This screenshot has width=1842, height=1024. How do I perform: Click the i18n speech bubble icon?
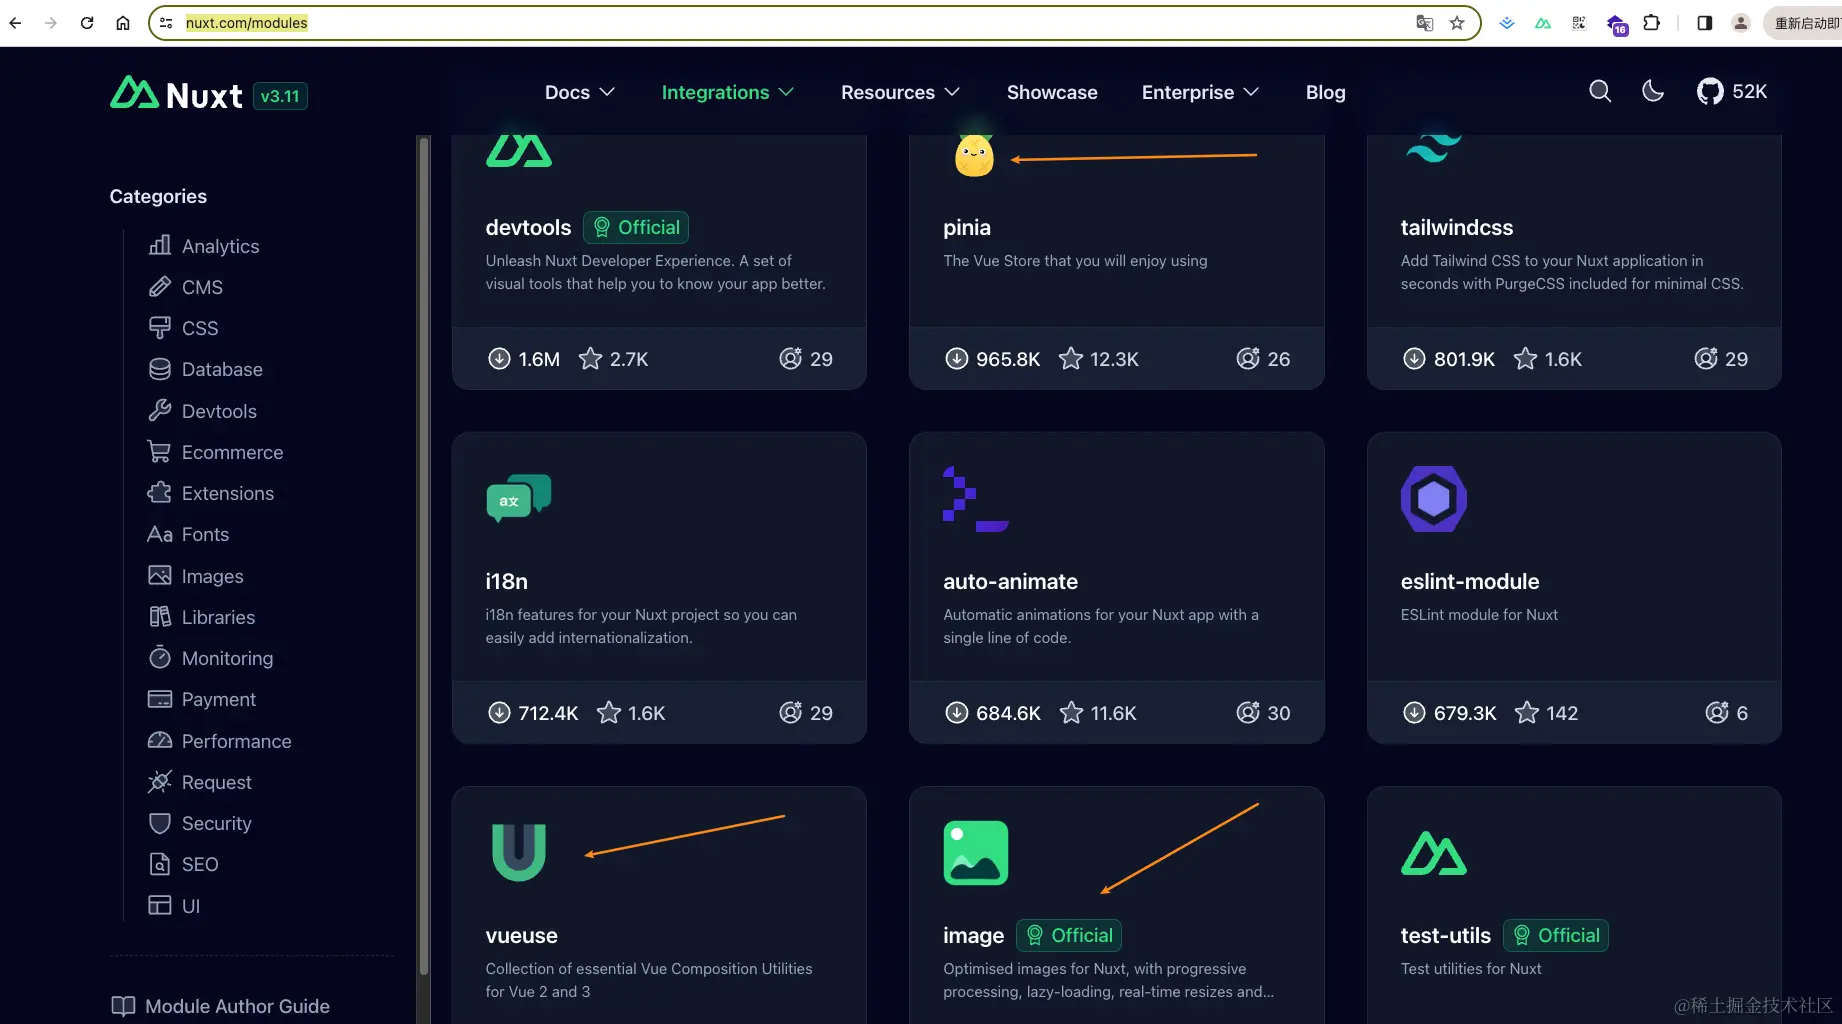coord(518,498)
